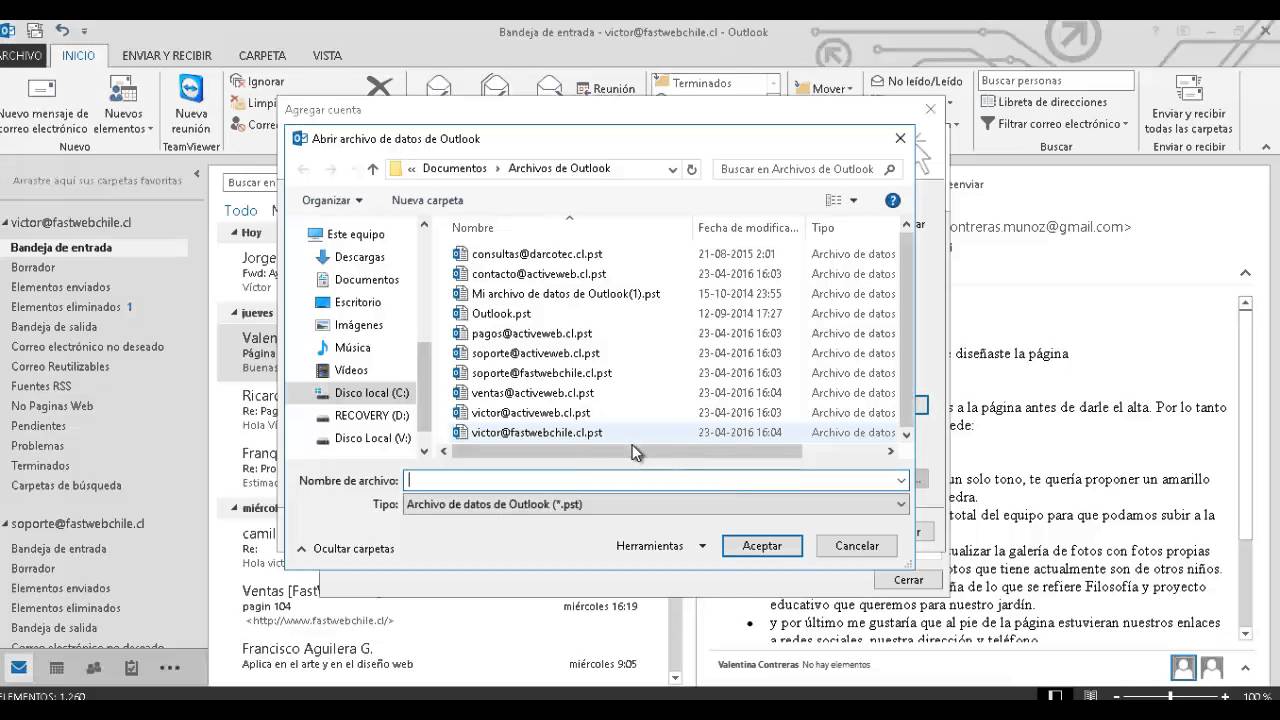Click Cerrar in Agregar cuenta dialog

(908, 580)
